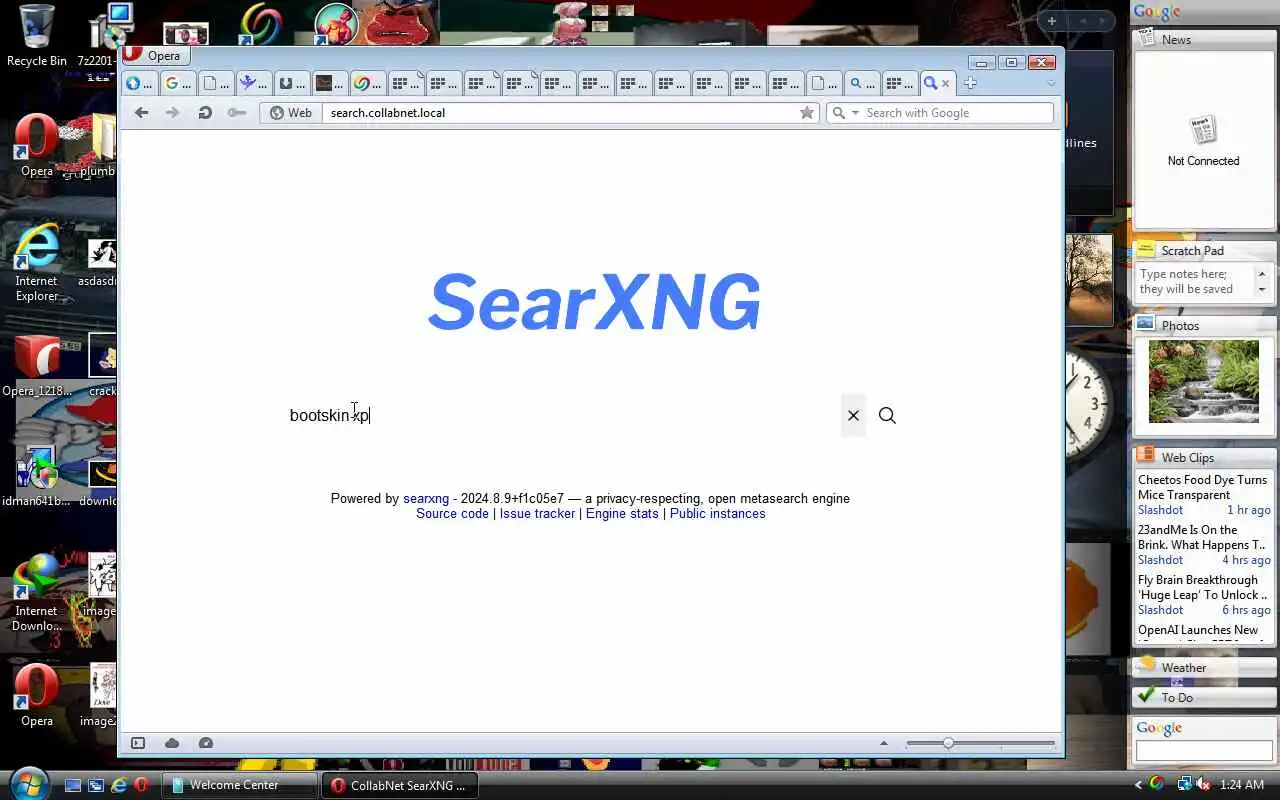Open the Web site-info badge in the address bar

[291, 113]
